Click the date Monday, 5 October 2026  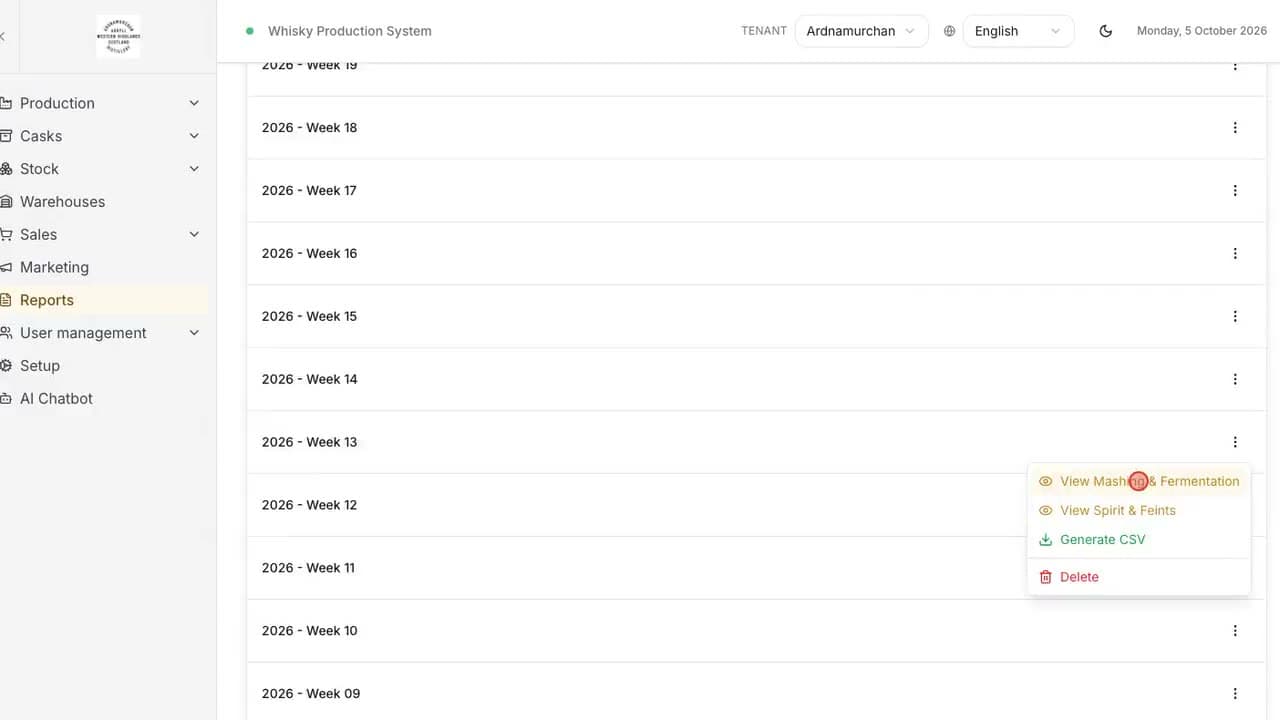click(x=1202, y=31)
